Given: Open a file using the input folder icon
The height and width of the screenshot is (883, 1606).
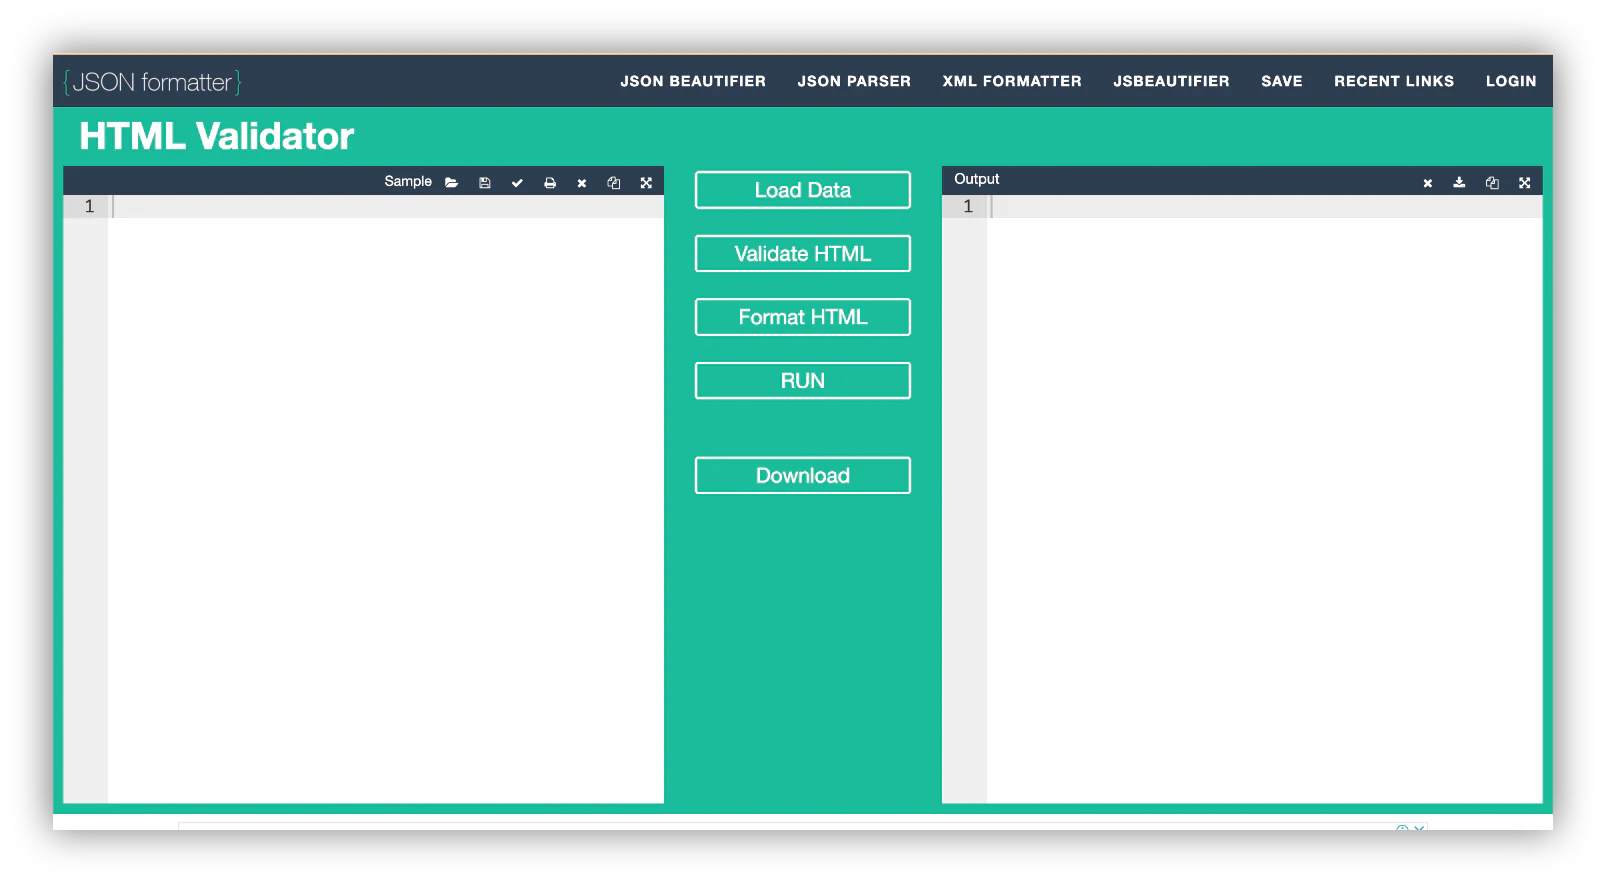Looking at the screenshot, I should pyautogui.click(x=452, y=183).
